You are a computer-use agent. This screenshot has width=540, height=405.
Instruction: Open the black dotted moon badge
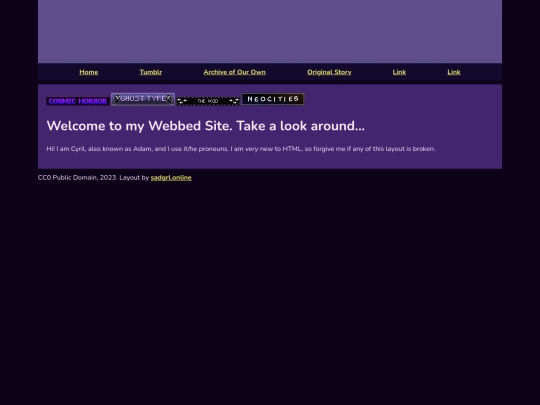(x=208, y=101)
